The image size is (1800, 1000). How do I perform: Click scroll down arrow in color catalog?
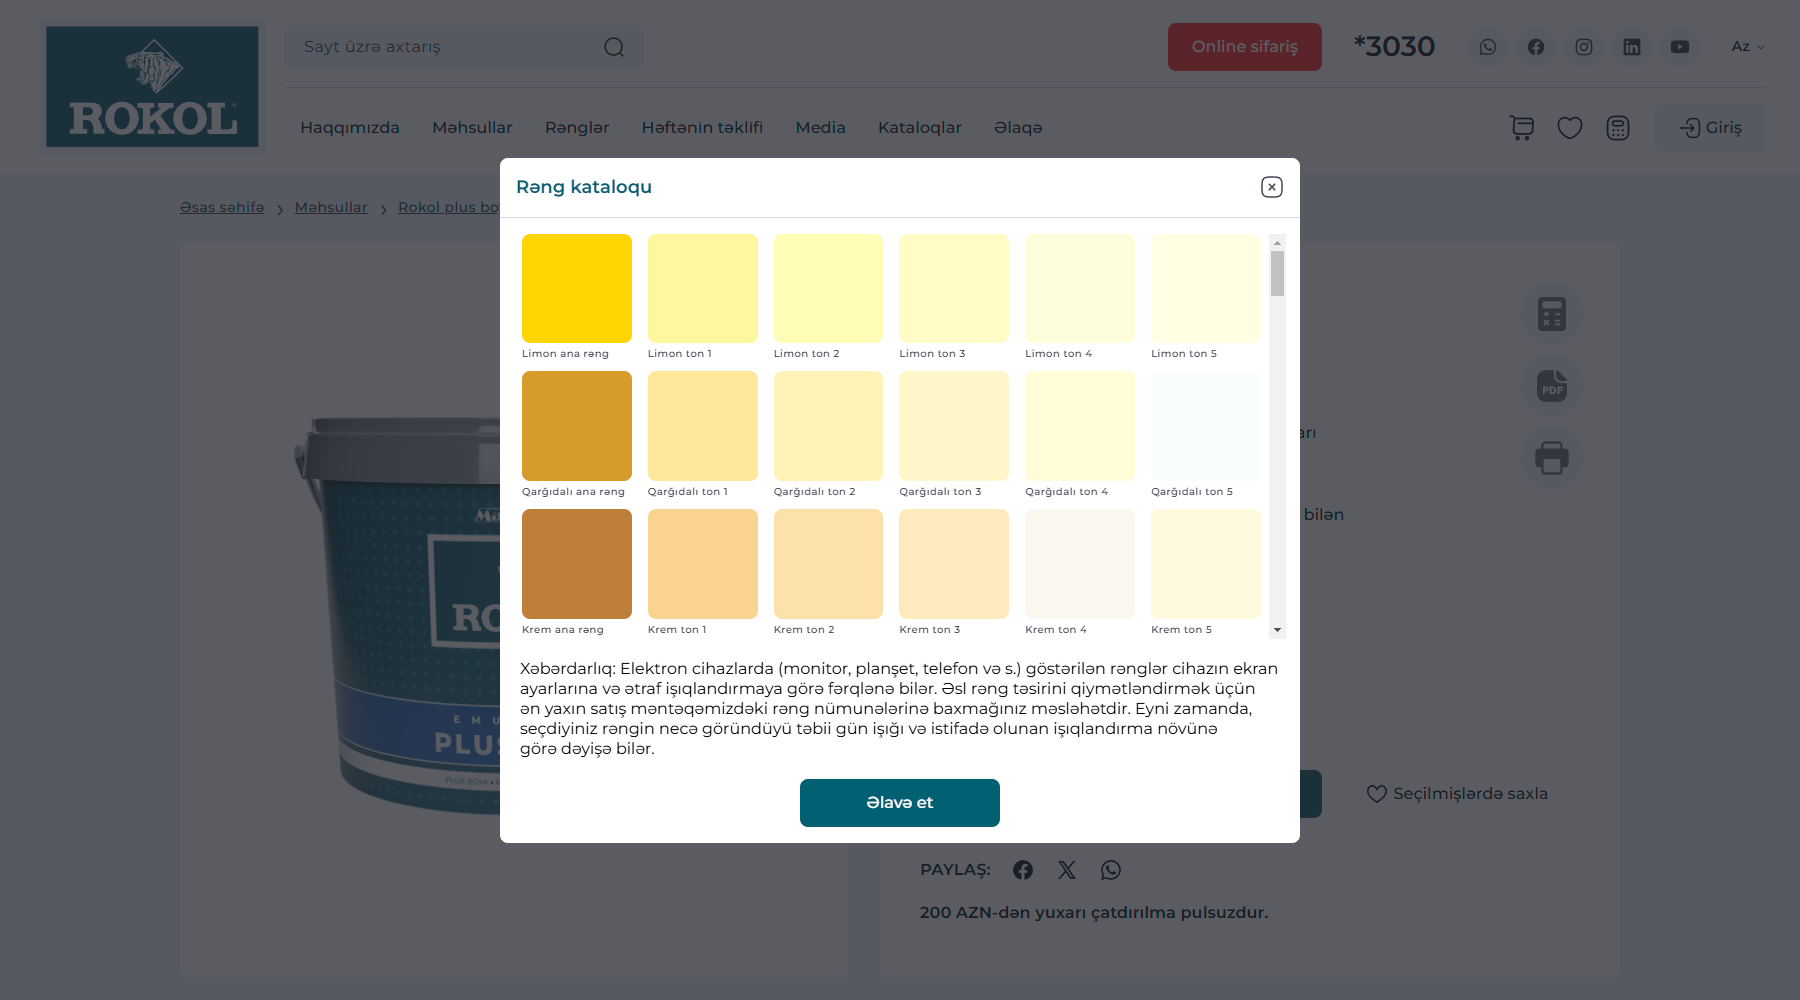click(1277, 630)
